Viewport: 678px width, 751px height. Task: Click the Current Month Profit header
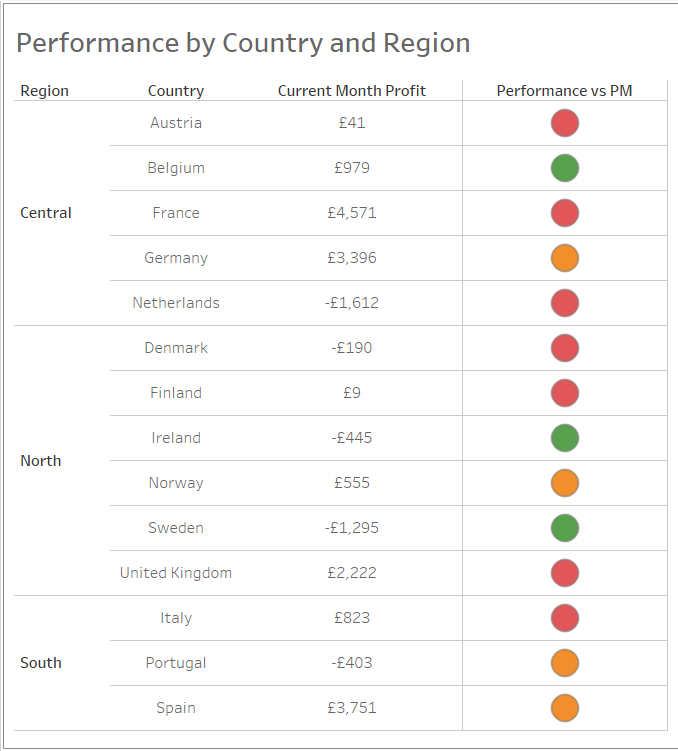pos(352,91)
